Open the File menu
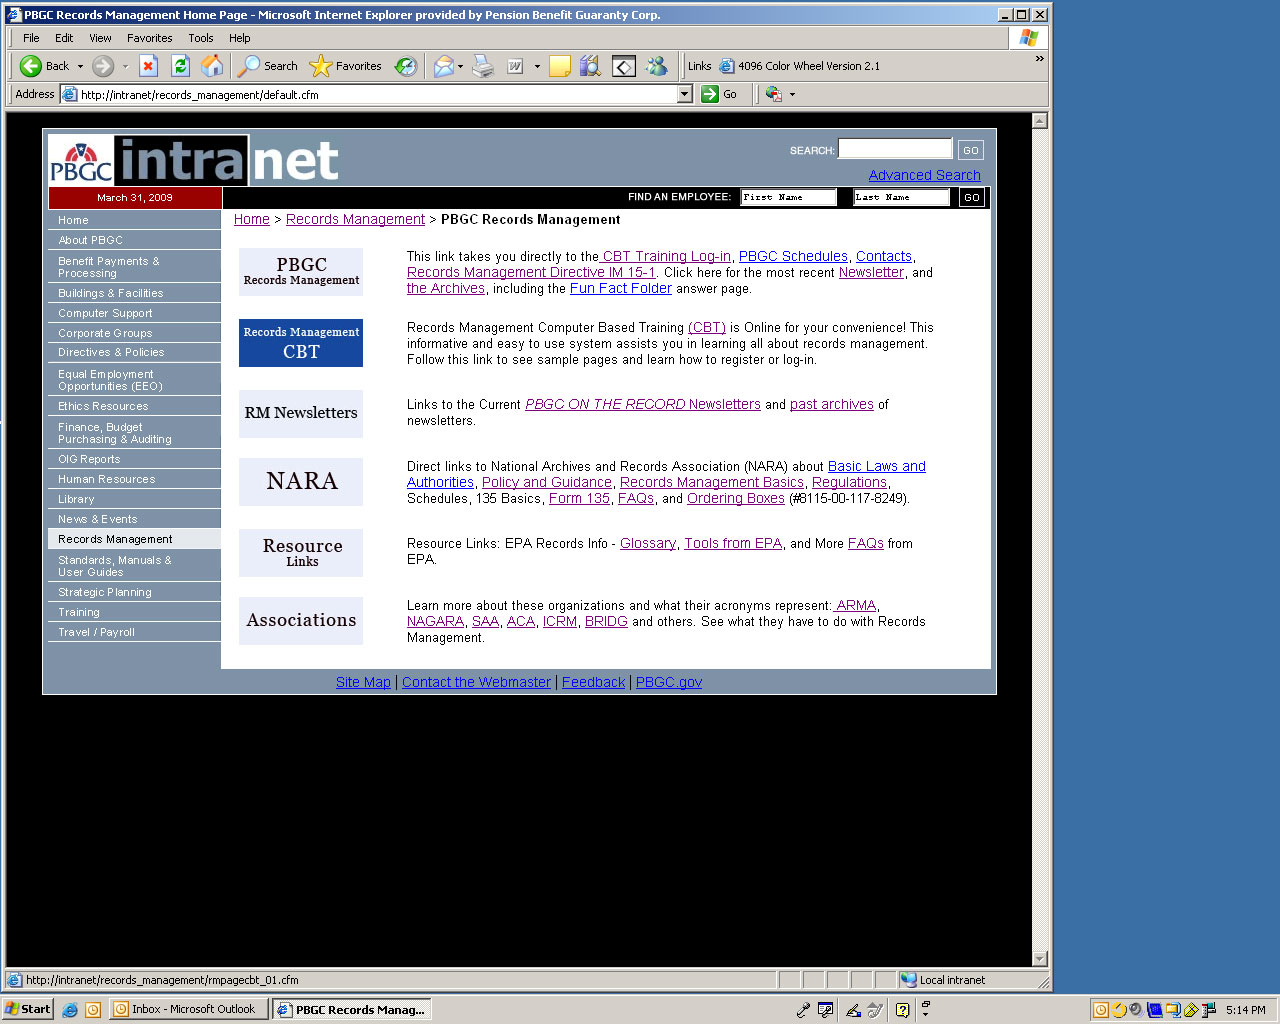This screenshot has width=1280, height=1024. pyautogui.click(x=31, y=38)
